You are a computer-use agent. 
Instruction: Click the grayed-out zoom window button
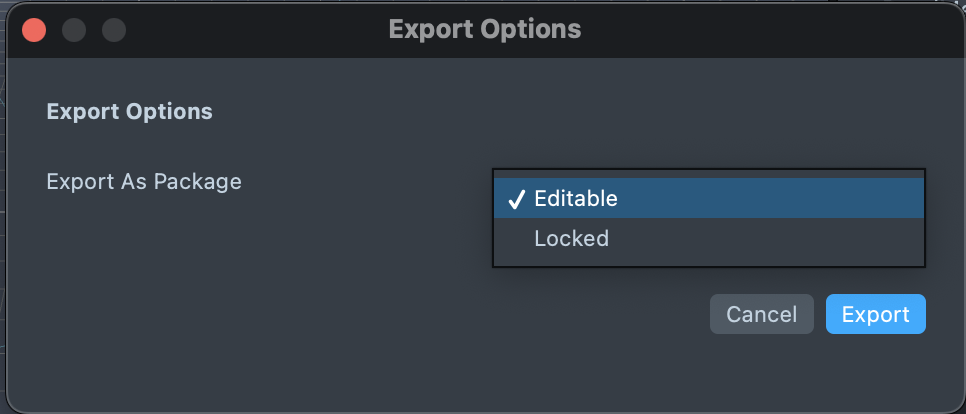(114, 29)
